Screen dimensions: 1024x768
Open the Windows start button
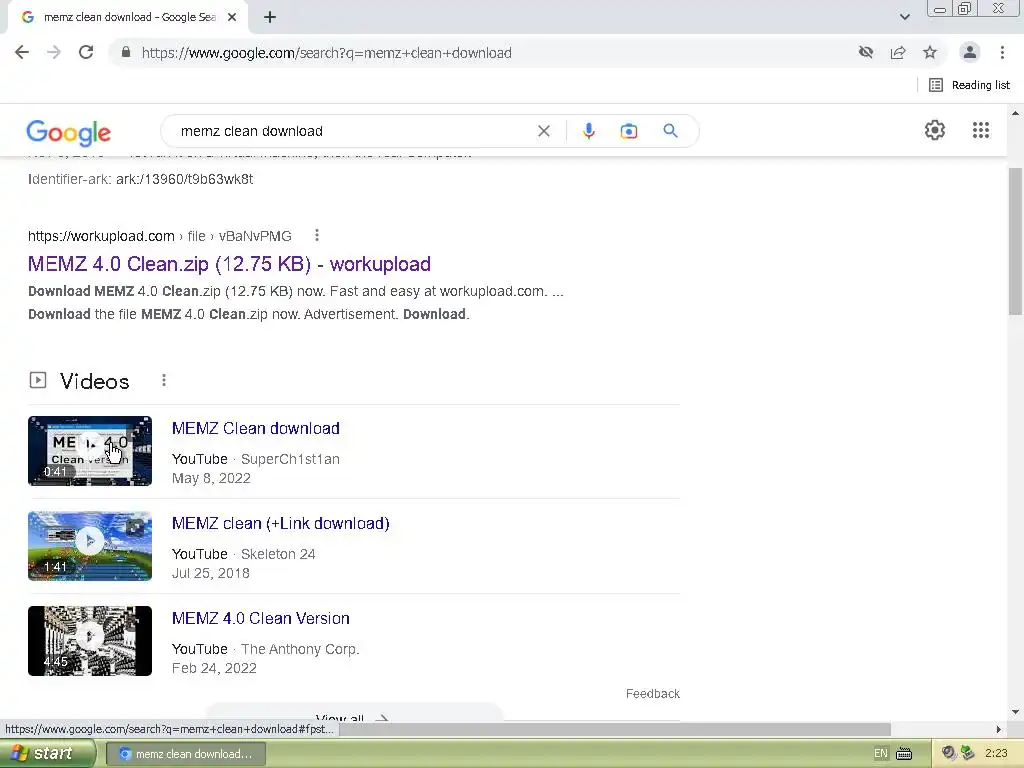coord(46,753)
